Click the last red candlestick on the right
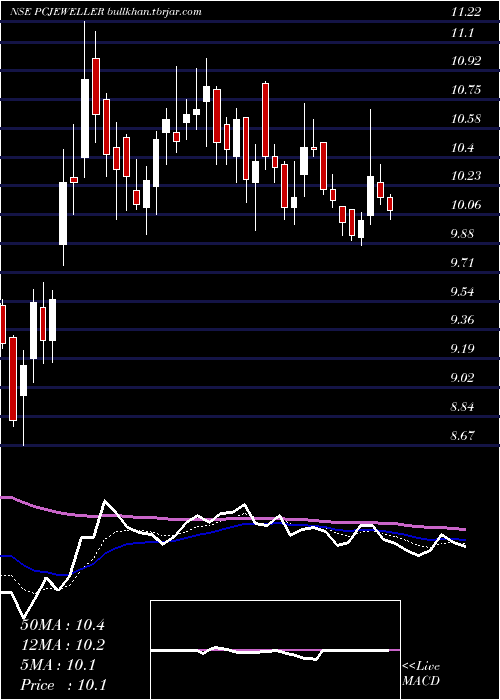The width and height of the screenshot is (500, 700). [x=390, y=204]
